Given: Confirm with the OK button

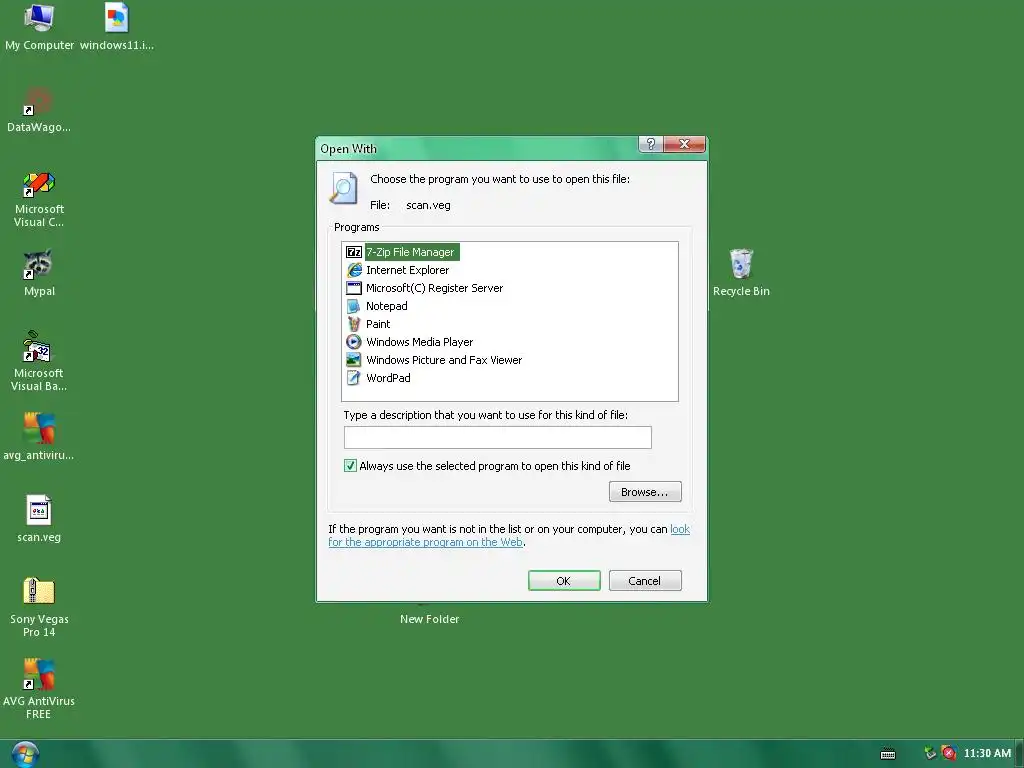Looking at the screenshot, I should click(564, 581).
